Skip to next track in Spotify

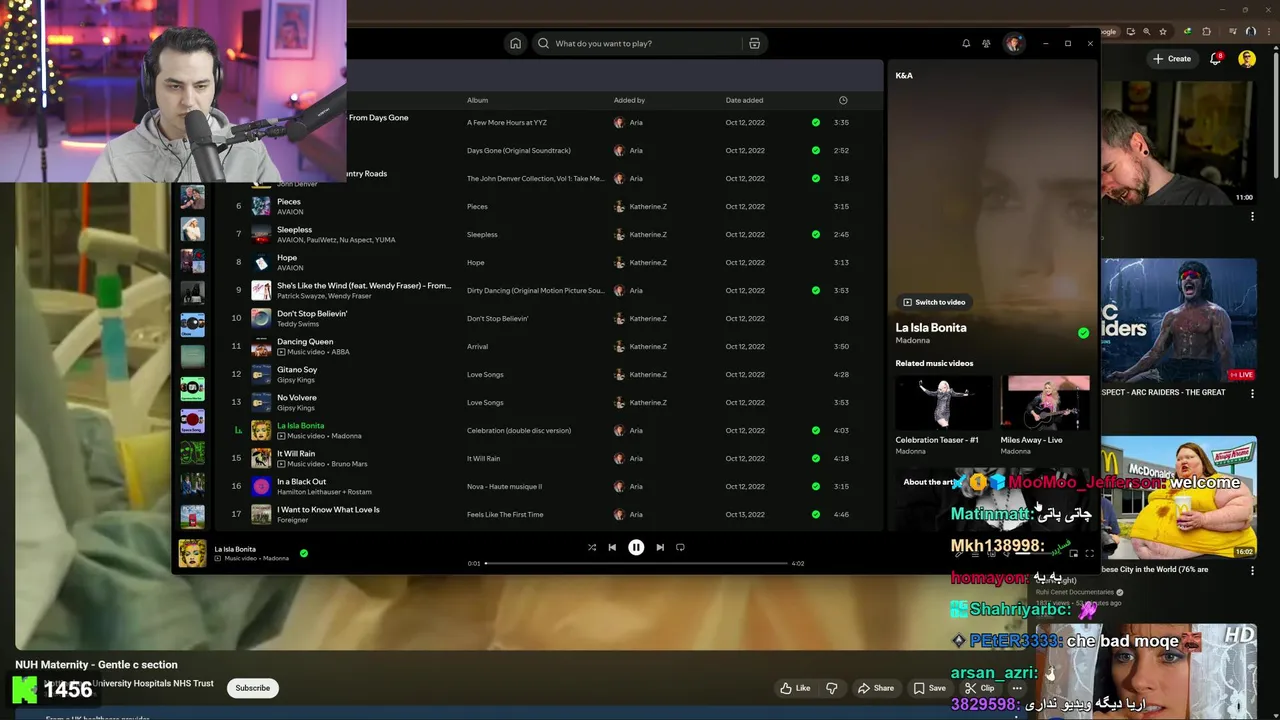pyautogui.click(x=660, y=547)
